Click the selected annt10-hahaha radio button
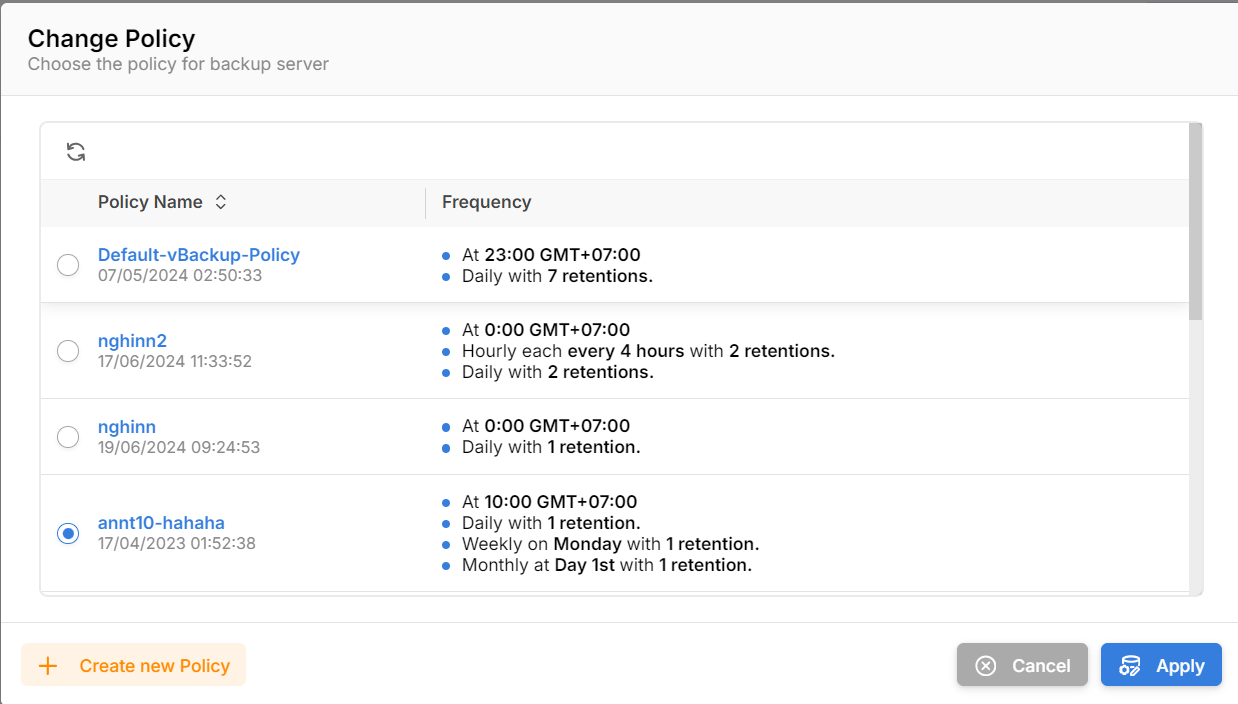 pos(68,534)
